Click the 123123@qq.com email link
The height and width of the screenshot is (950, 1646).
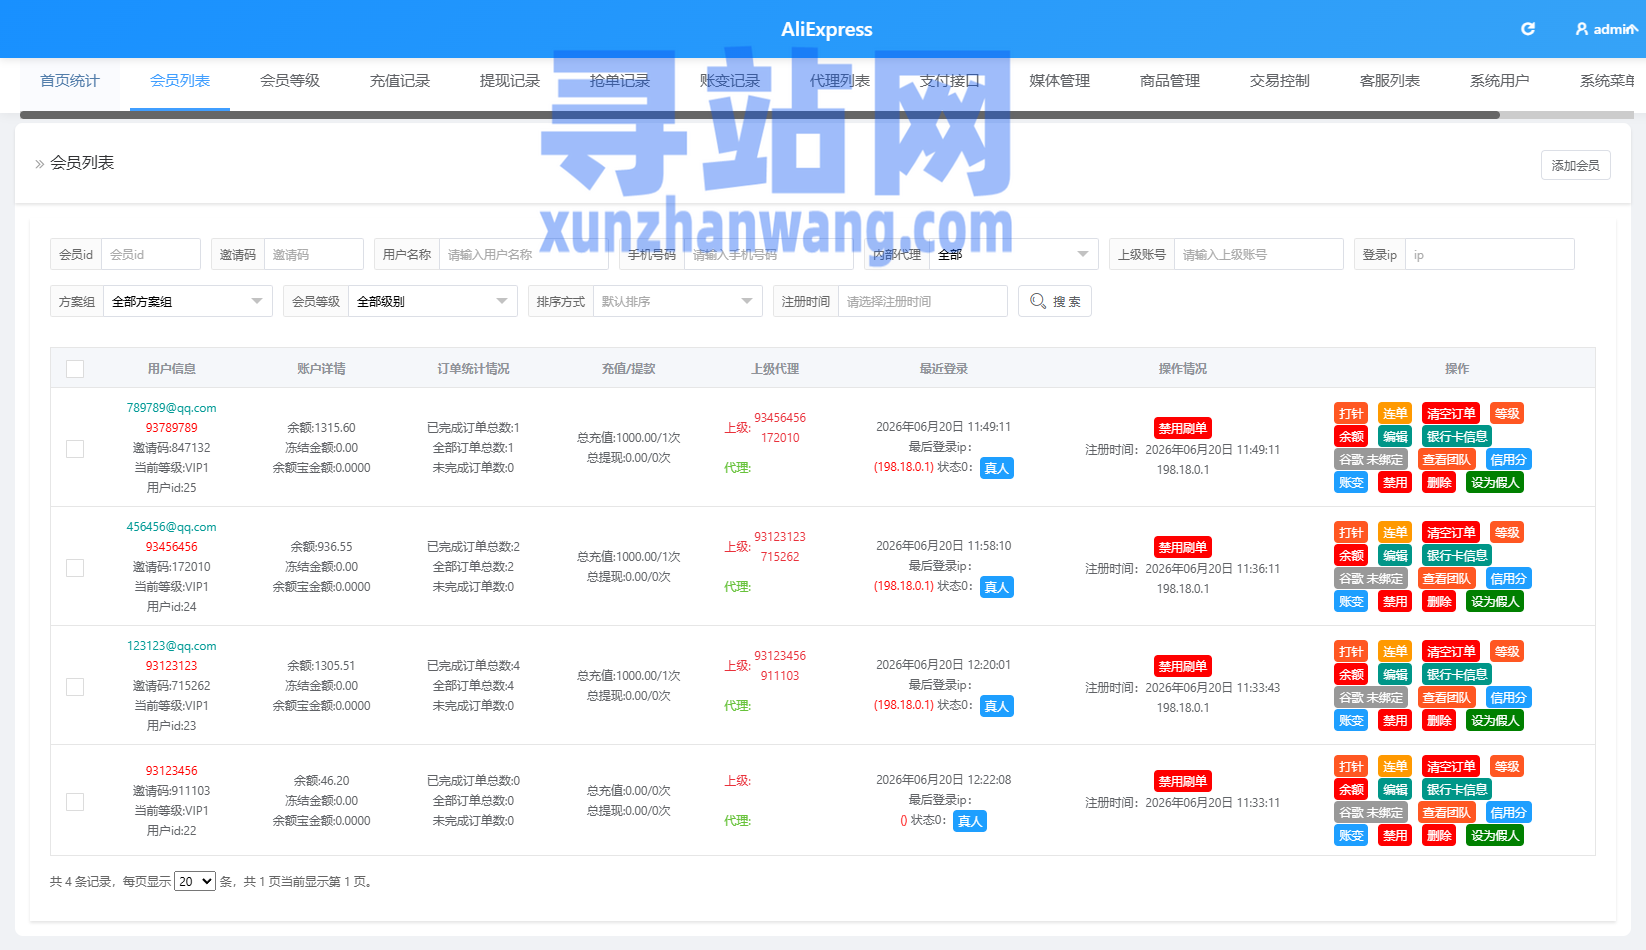coord(171,646)
